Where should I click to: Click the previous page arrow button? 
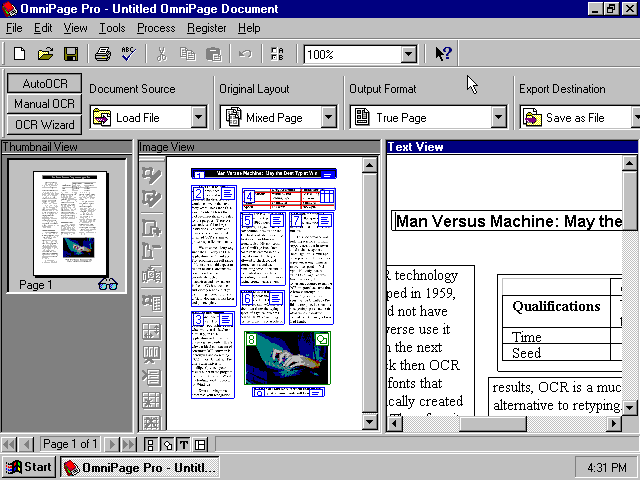point(27,444)
